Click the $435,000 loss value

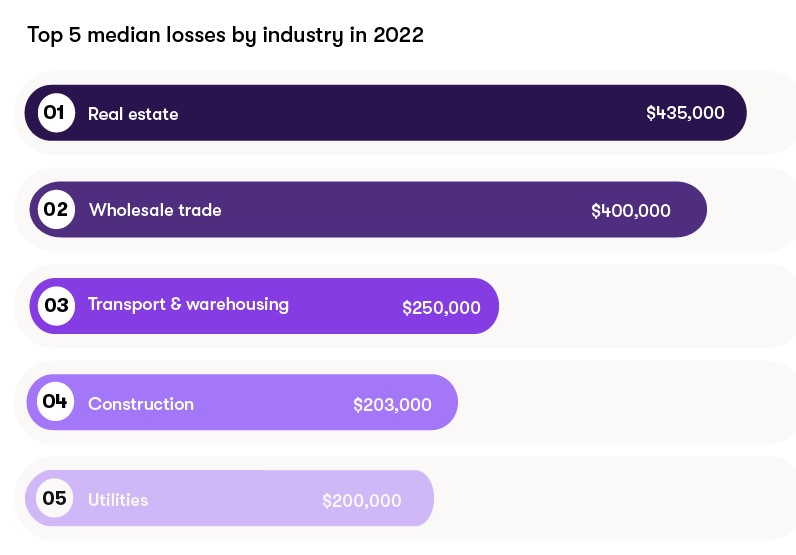tap(685, 113)
